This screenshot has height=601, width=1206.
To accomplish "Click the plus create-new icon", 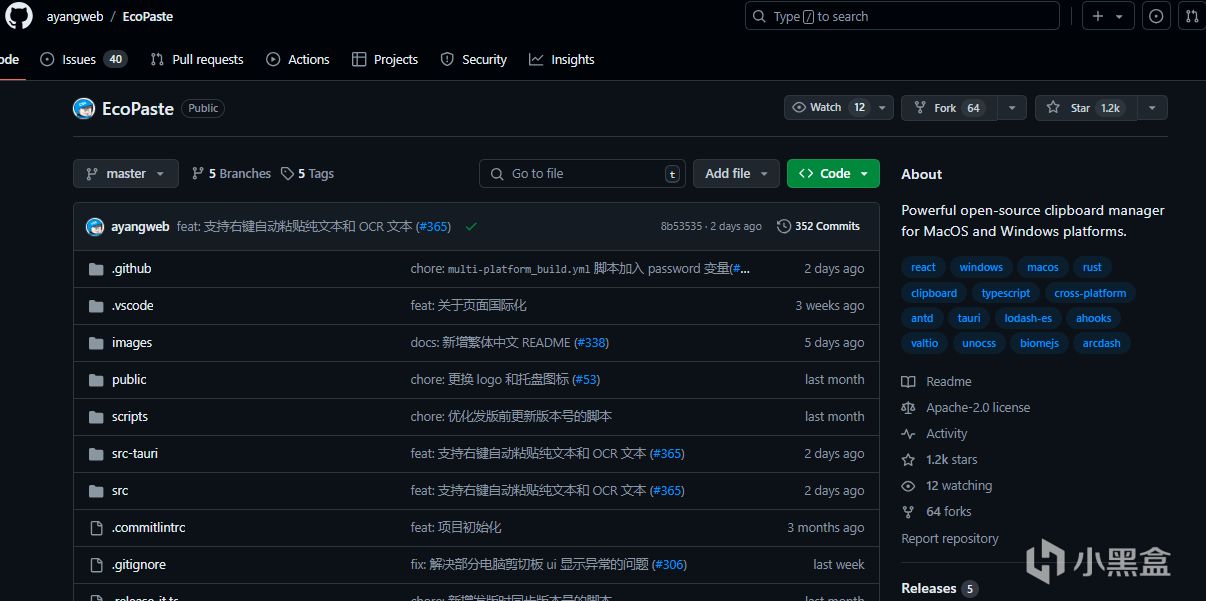I will (x=1098, y=16).
